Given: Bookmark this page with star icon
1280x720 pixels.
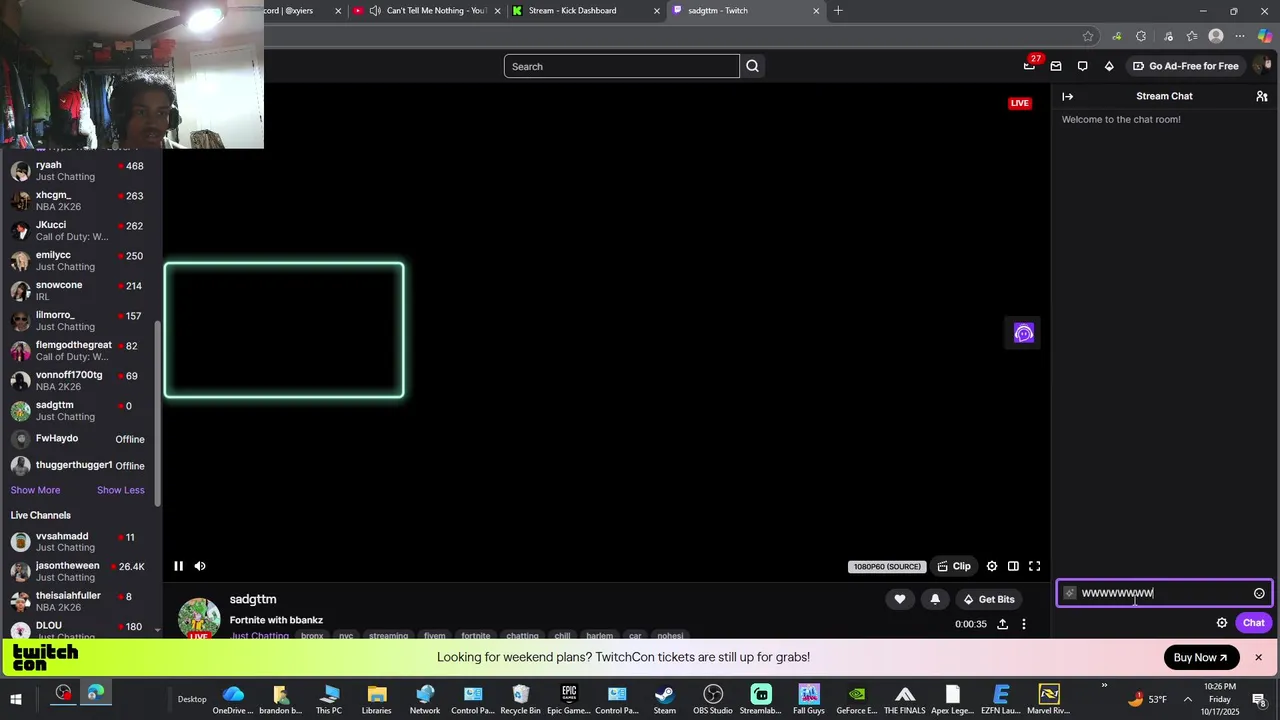Looking at the screenshot, I should pyautogui.click(x=1088, y=36).
